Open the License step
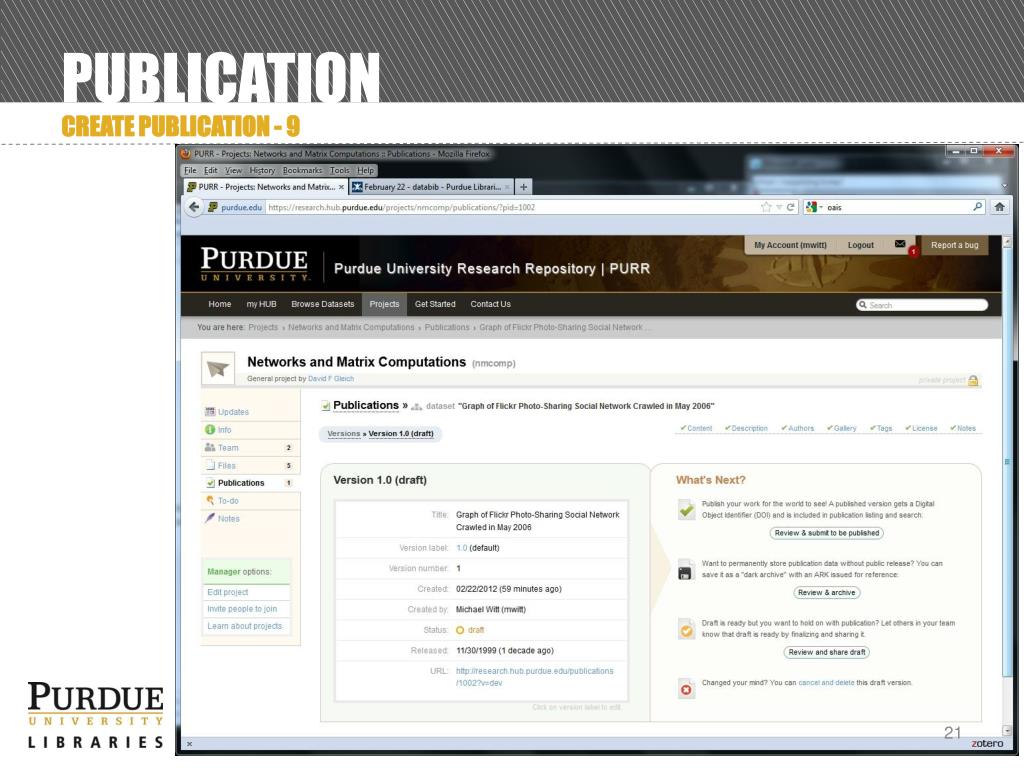 [921, 428]
